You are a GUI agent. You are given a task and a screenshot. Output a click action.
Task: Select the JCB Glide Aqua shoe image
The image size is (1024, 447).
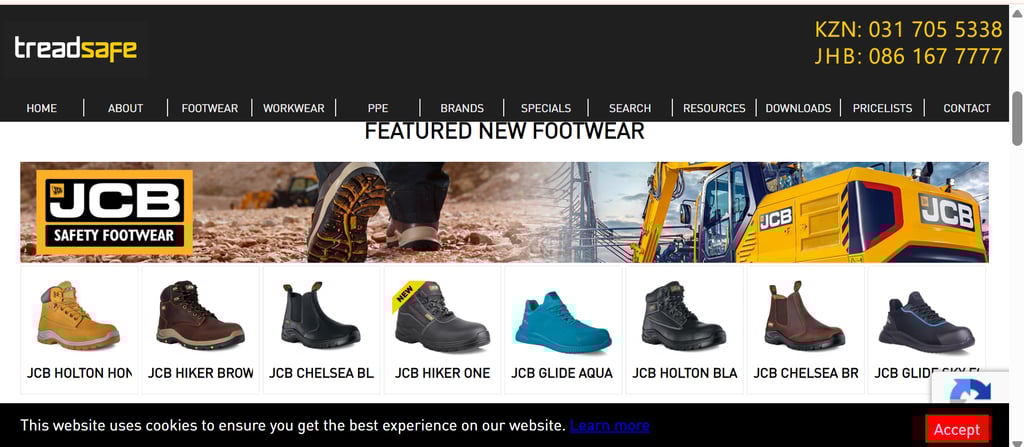tap(563, 322)
